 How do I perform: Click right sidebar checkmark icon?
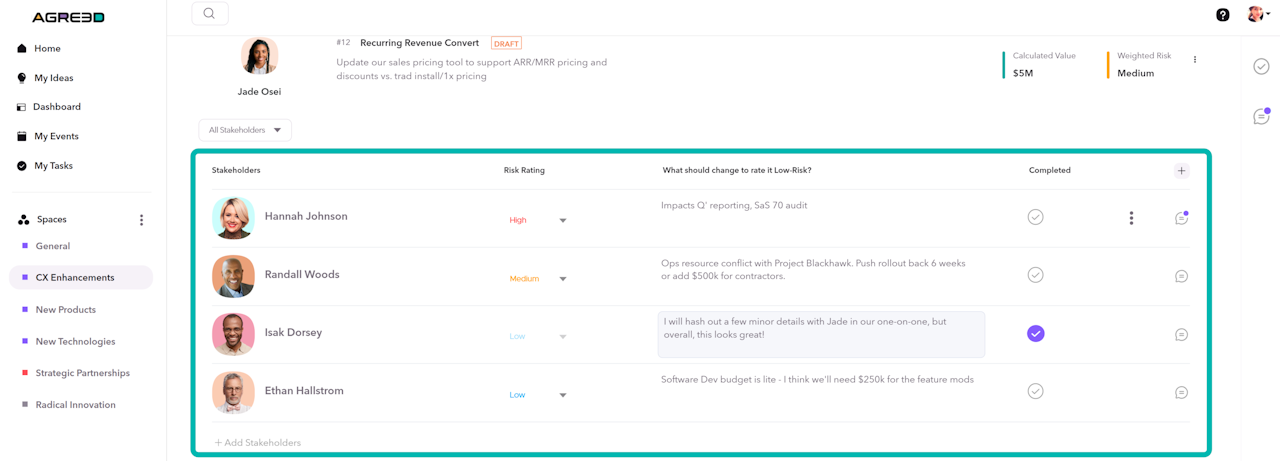1261,67
